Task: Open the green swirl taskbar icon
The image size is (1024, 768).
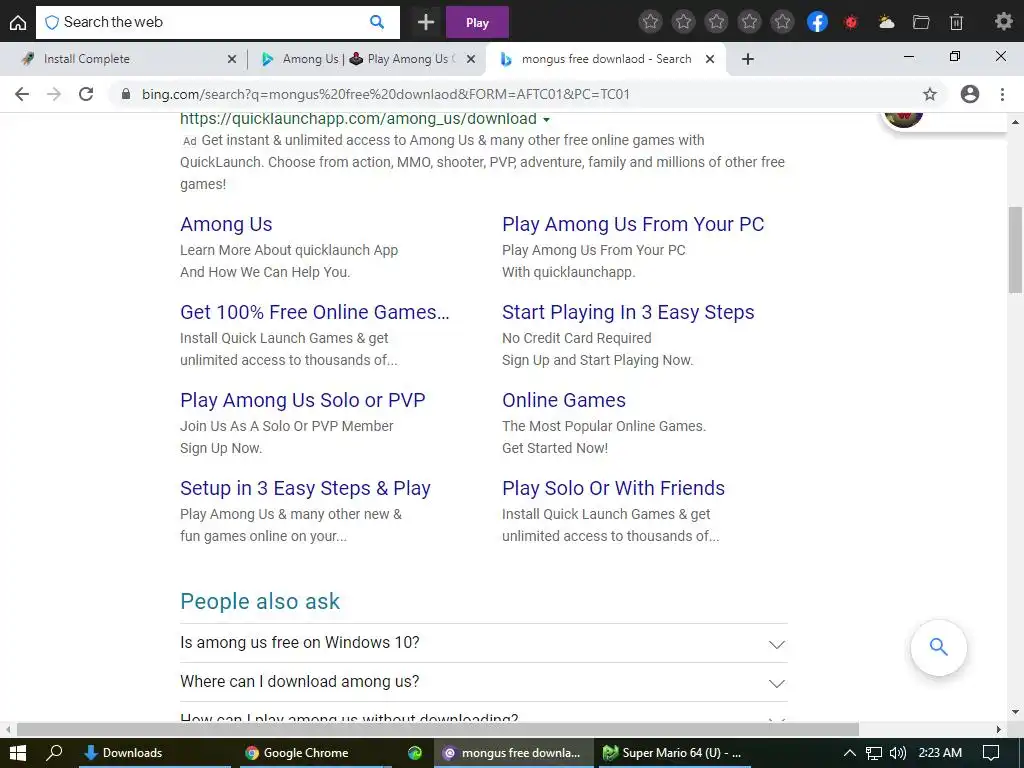Action: 415,753
